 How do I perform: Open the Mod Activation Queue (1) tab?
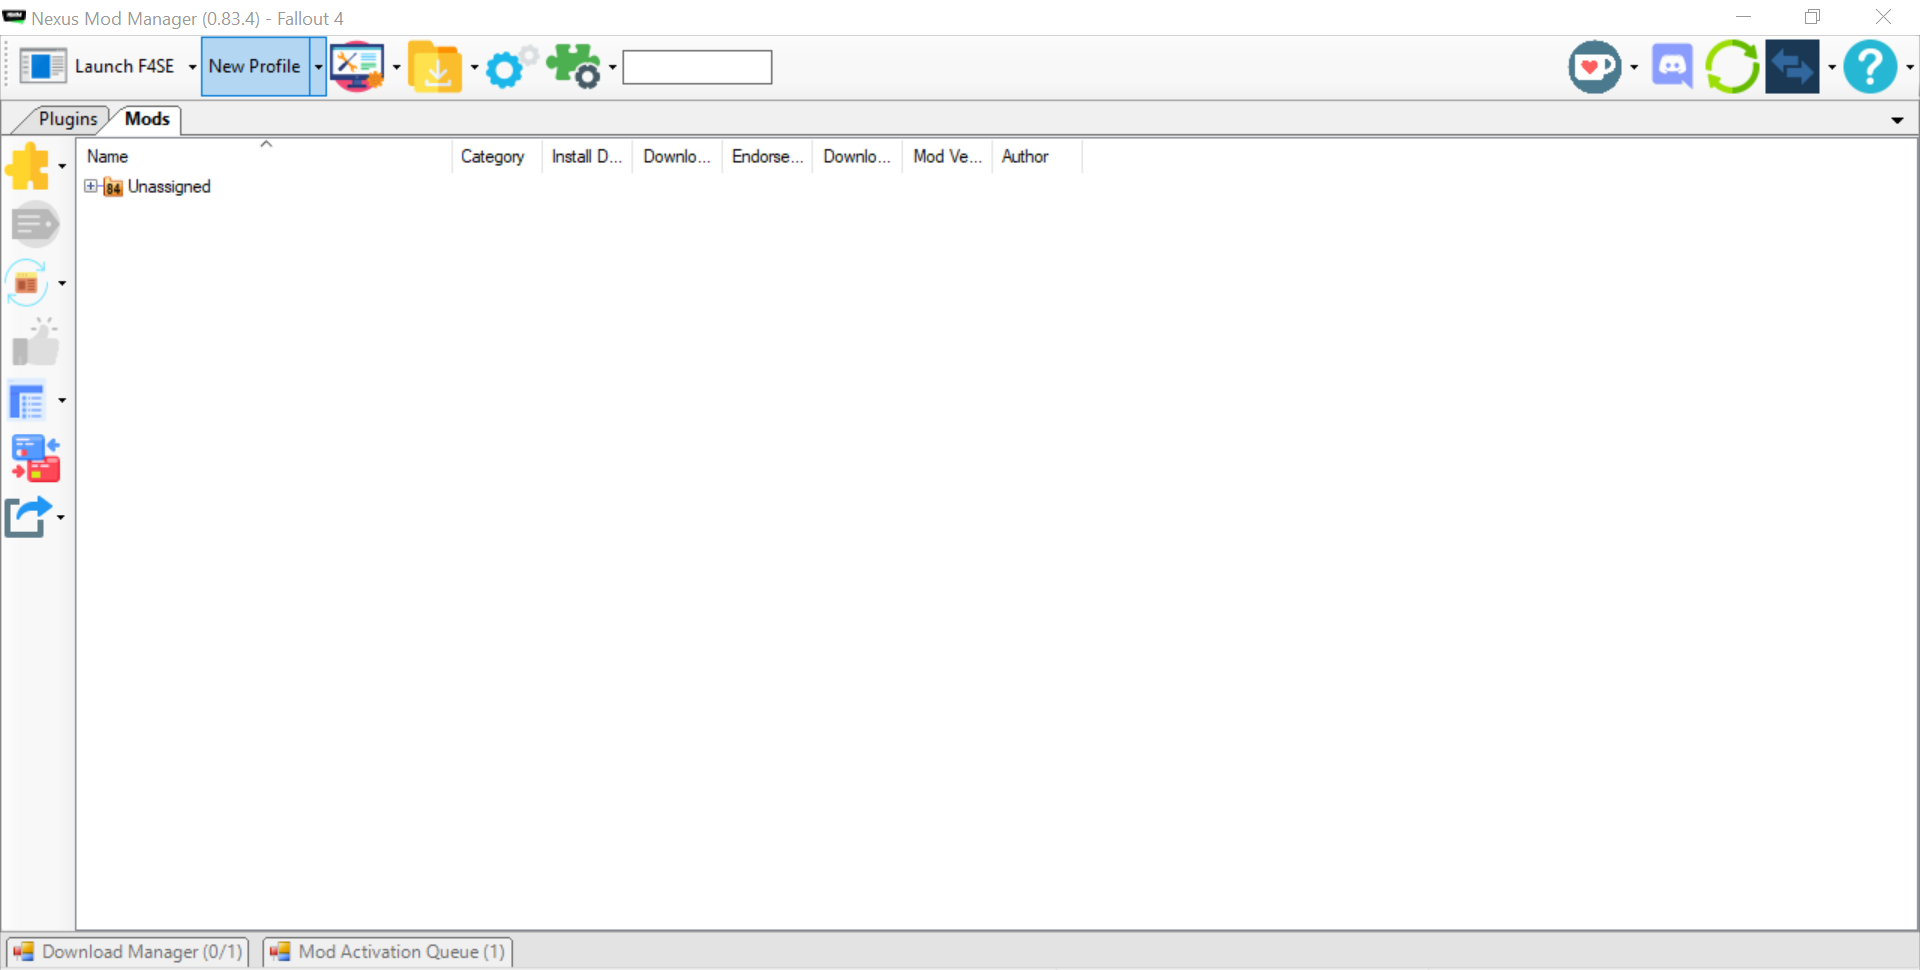(x=388, y=952)
